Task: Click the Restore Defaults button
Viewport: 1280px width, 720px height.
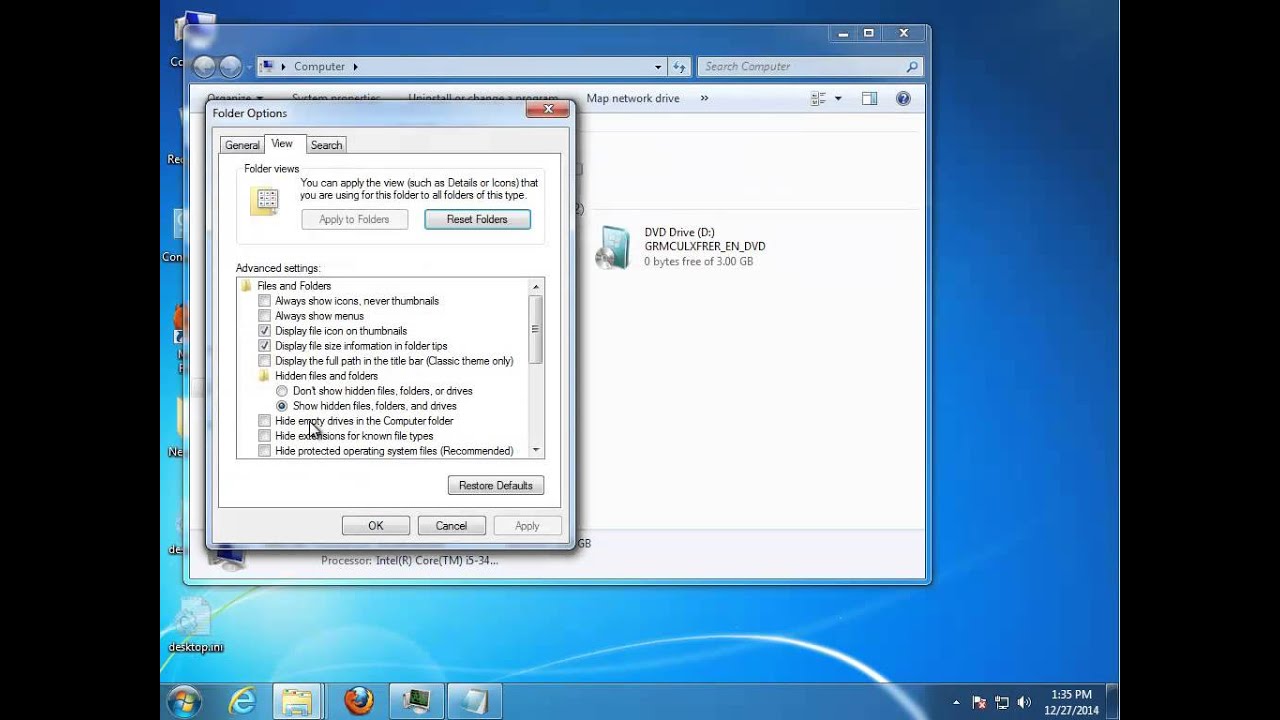Action: pos(496,485)
